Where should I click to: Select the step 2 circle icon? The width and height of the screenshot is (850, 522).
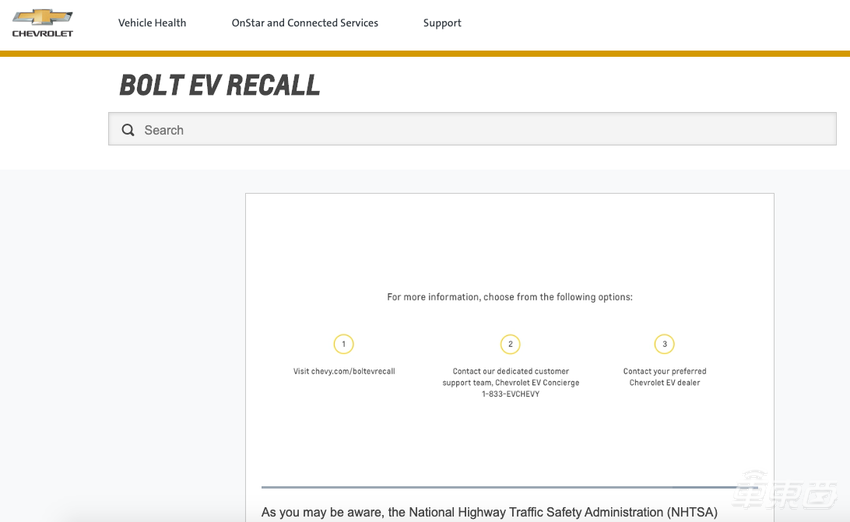tap(510, 344)
